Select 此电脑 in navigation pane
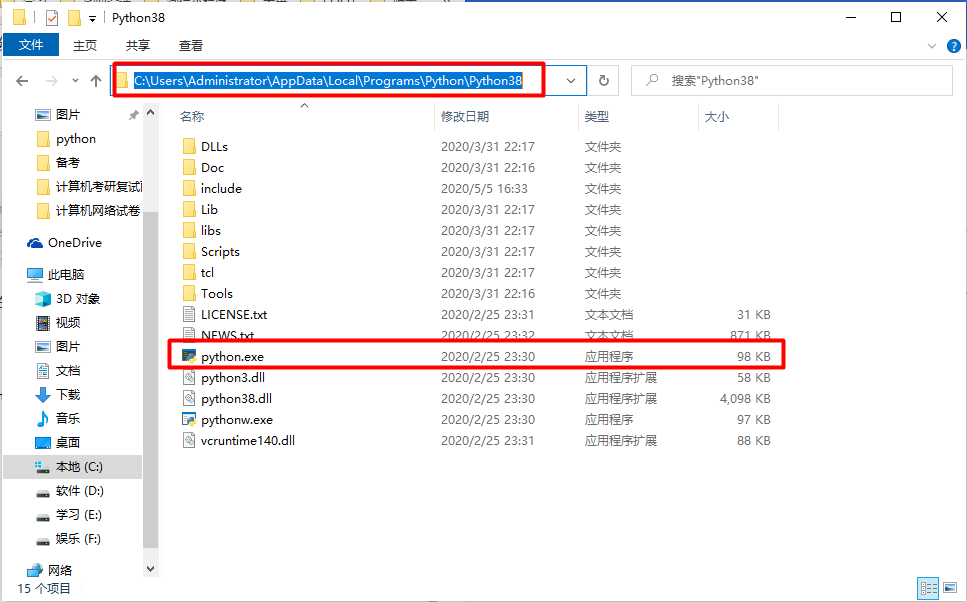Viewport: 967px width, 602px height. click(x=66, y=274)
